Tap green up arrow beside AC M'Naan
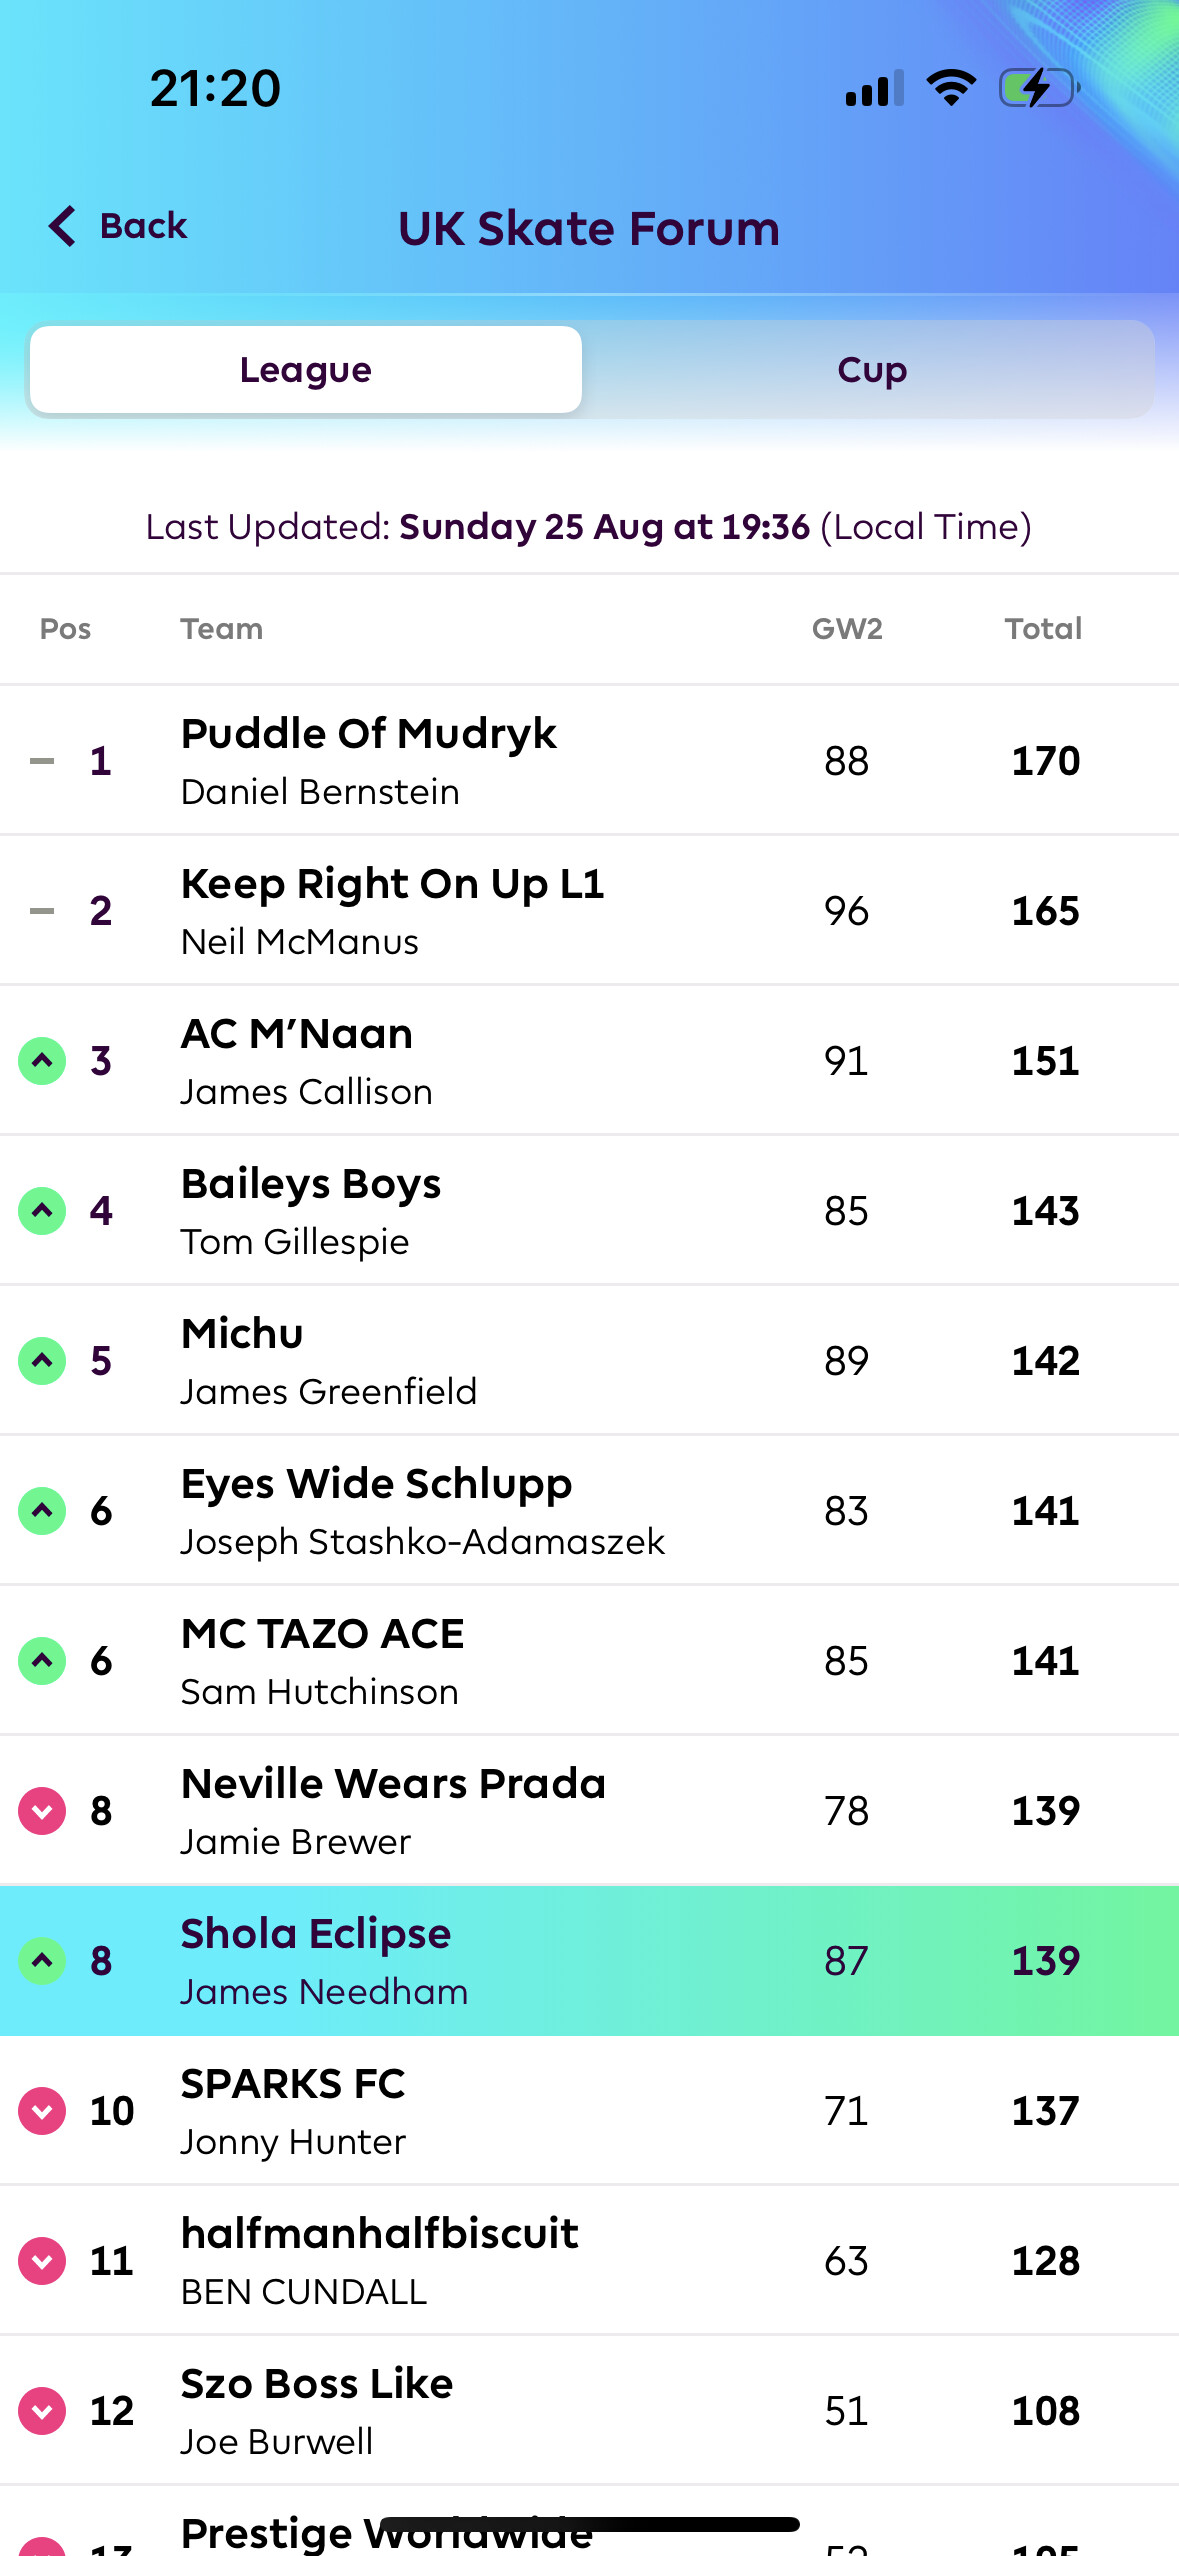Screen dimensions: 1179x2556 tap(42, 1060)
